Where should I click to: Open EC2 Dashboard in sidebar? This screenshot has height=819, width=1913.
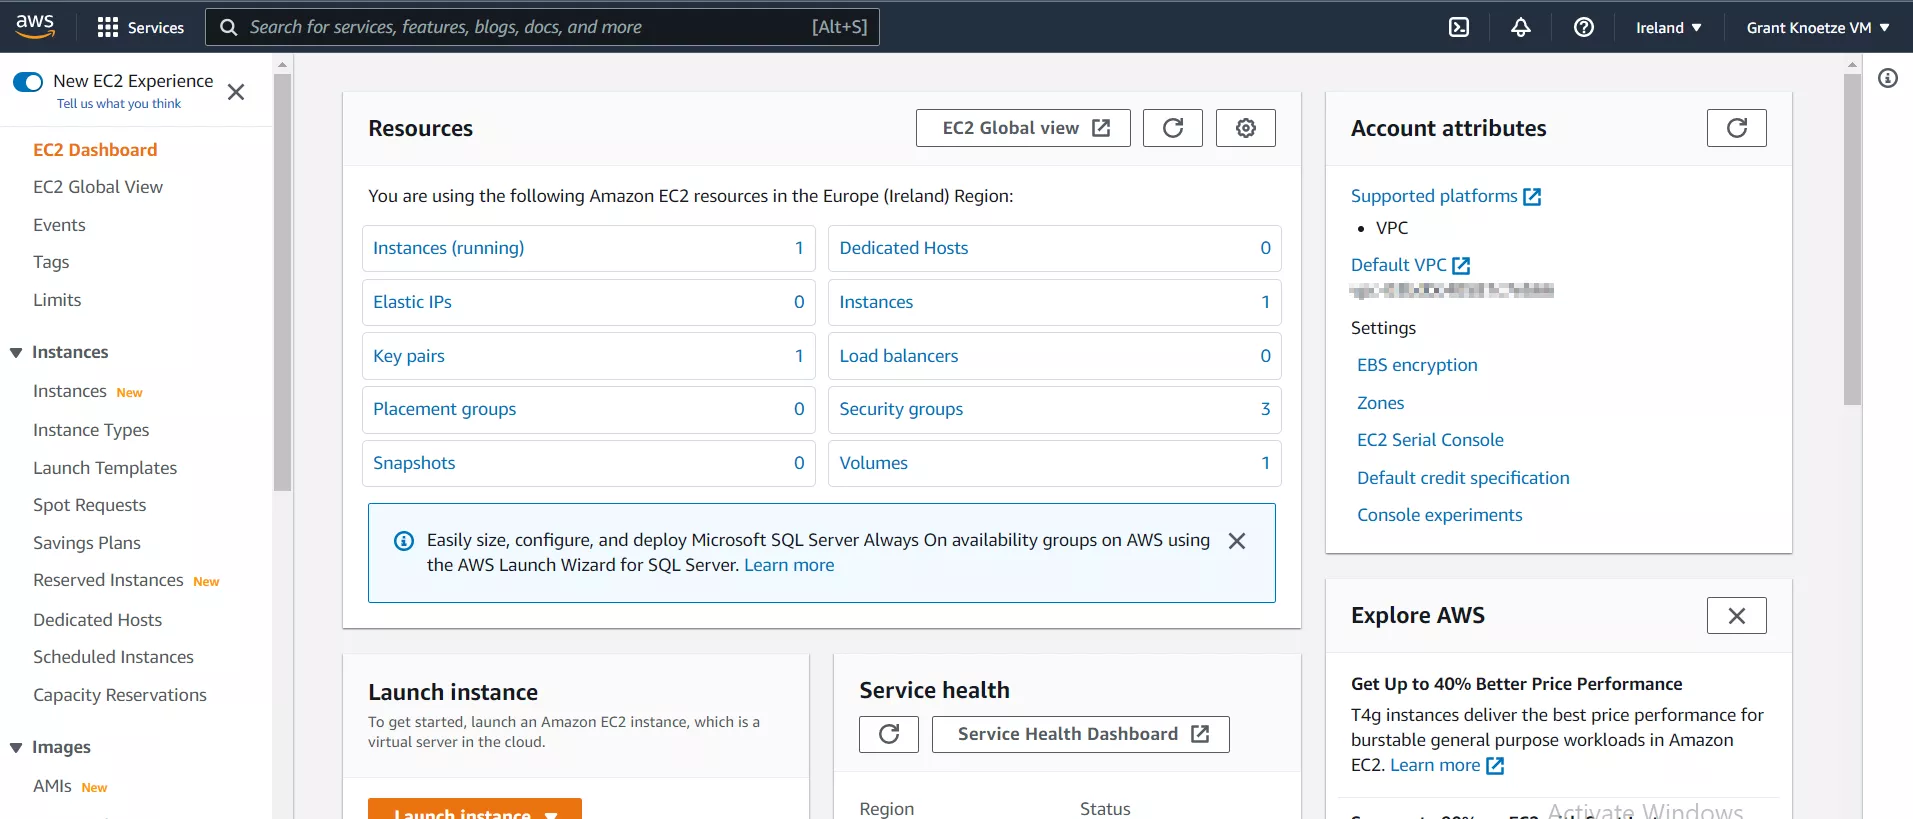[x=95, y=150]
